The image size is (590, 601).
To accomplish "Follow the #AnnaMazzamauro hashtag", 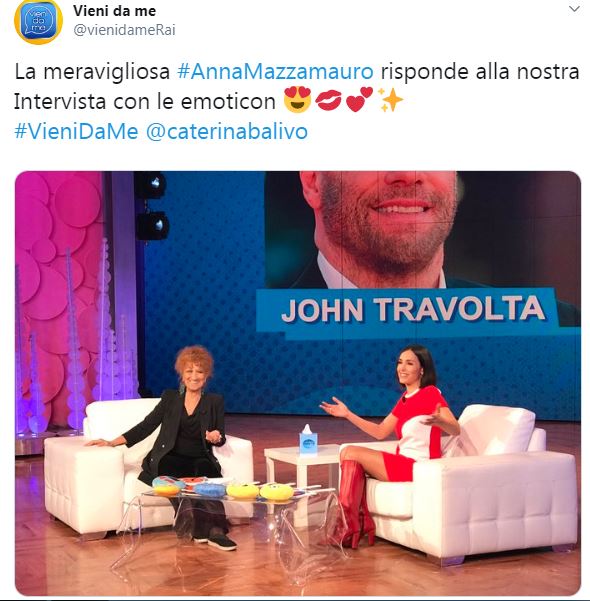I will click(x=275, y=71).
